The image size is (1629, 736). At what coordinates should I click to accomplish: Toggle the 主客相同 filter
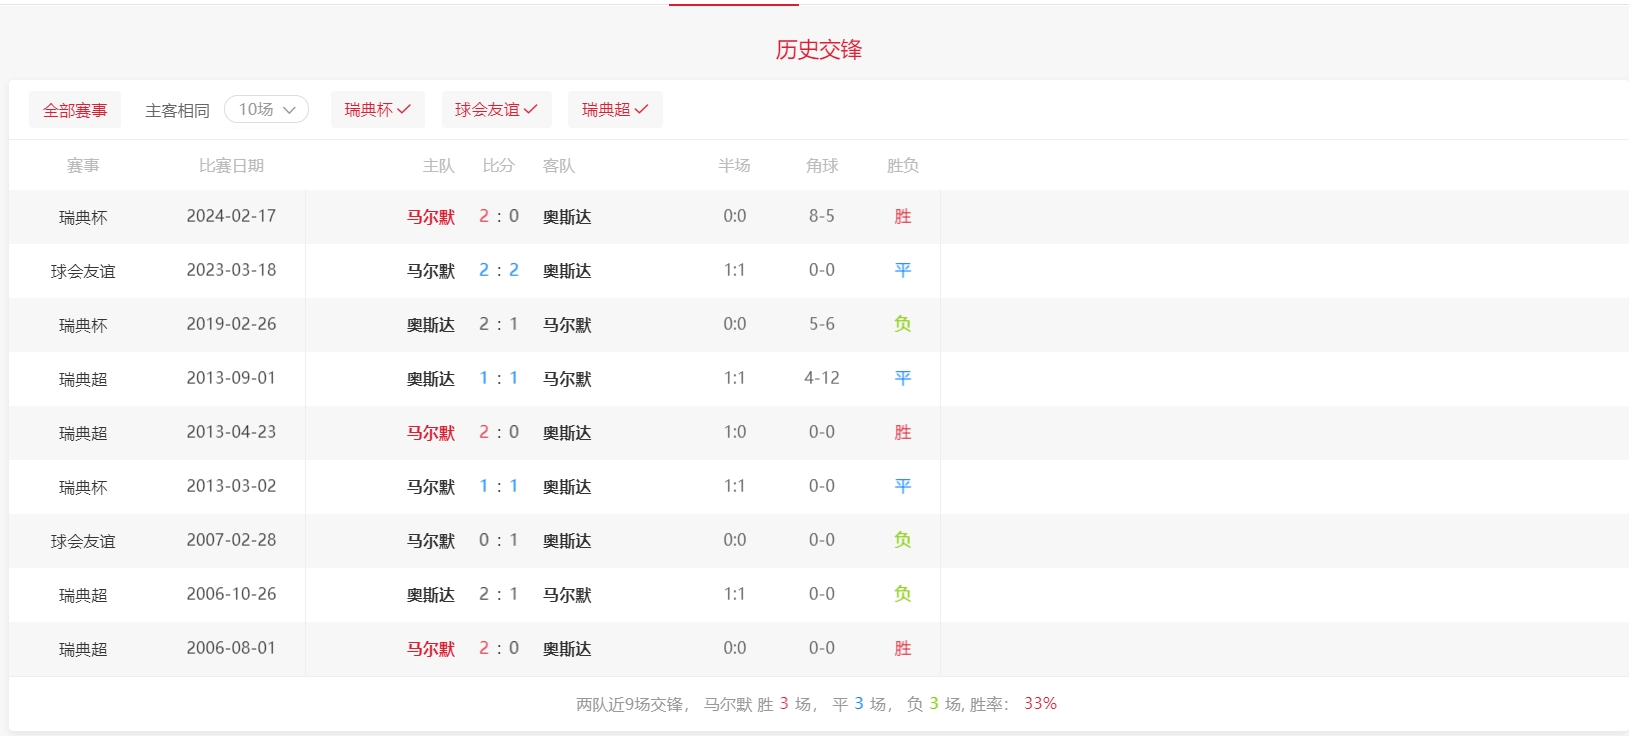pos(177,110)
